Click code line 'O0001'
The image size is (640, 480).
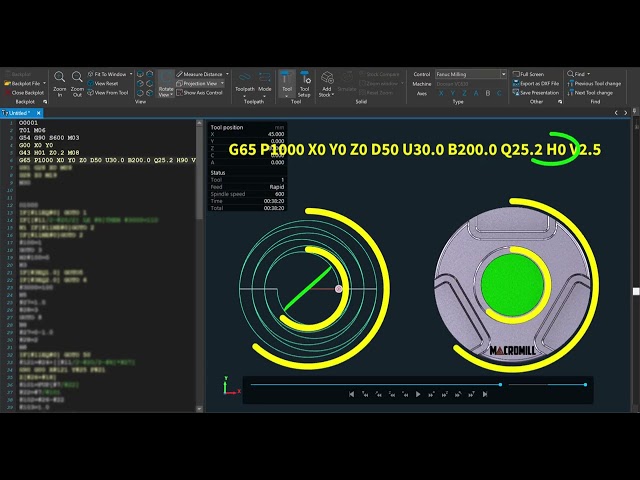(x=28, y=123)
